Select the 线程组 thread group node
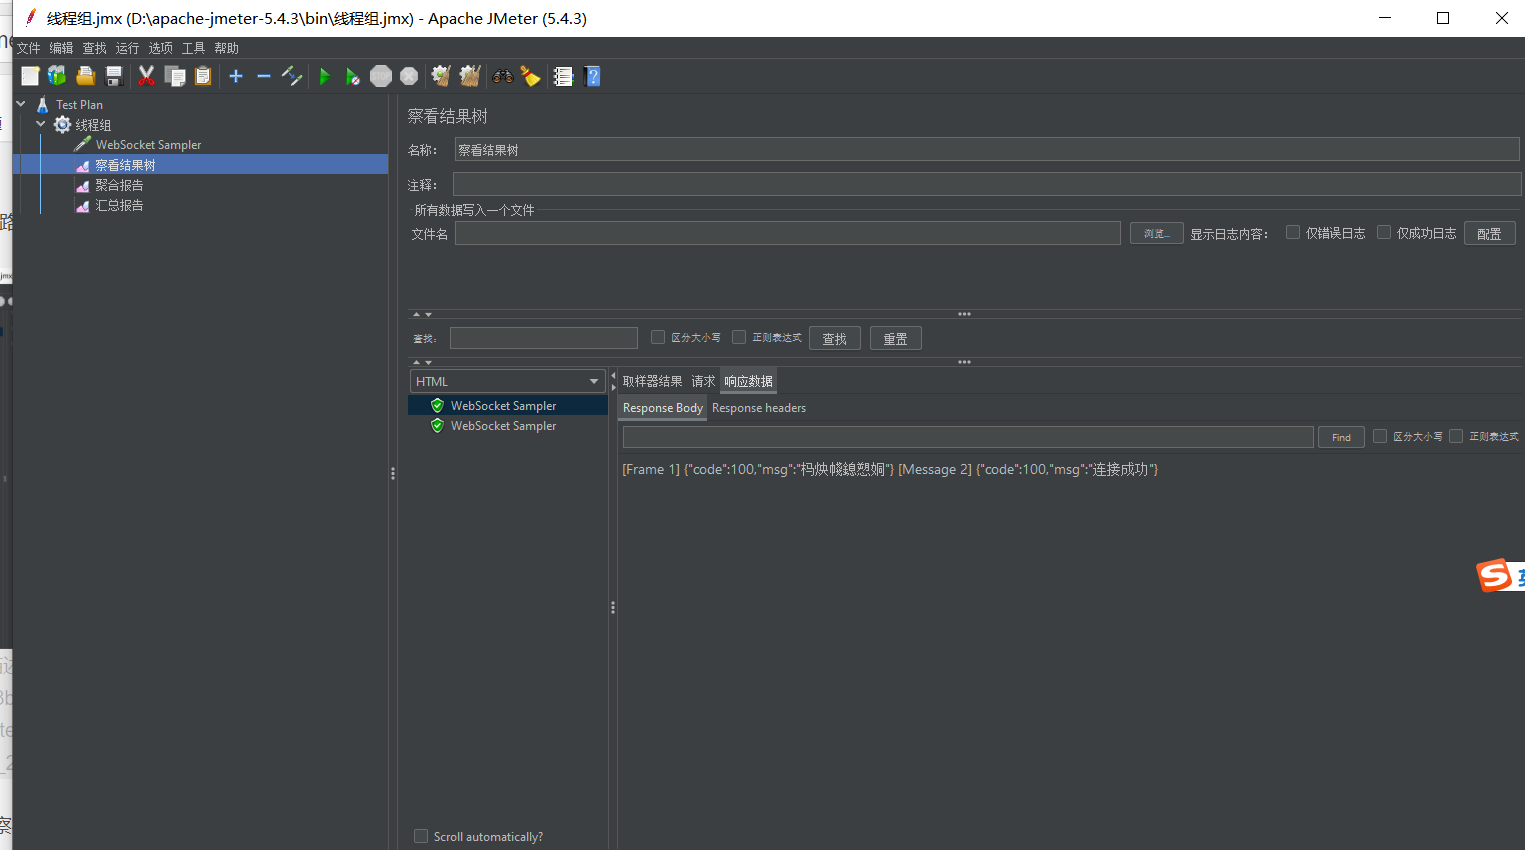 click(93, 125)
